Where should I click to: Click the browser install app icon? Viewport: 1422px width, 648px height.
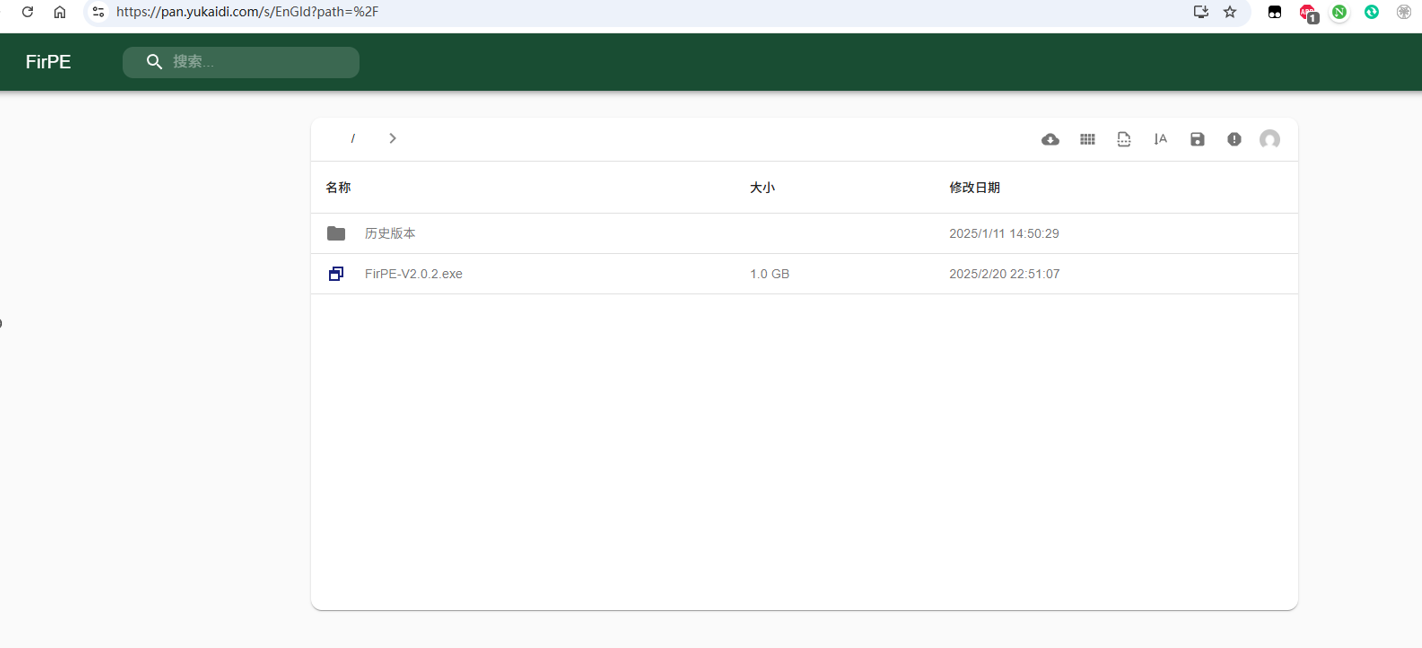(x=1201, y=12)
